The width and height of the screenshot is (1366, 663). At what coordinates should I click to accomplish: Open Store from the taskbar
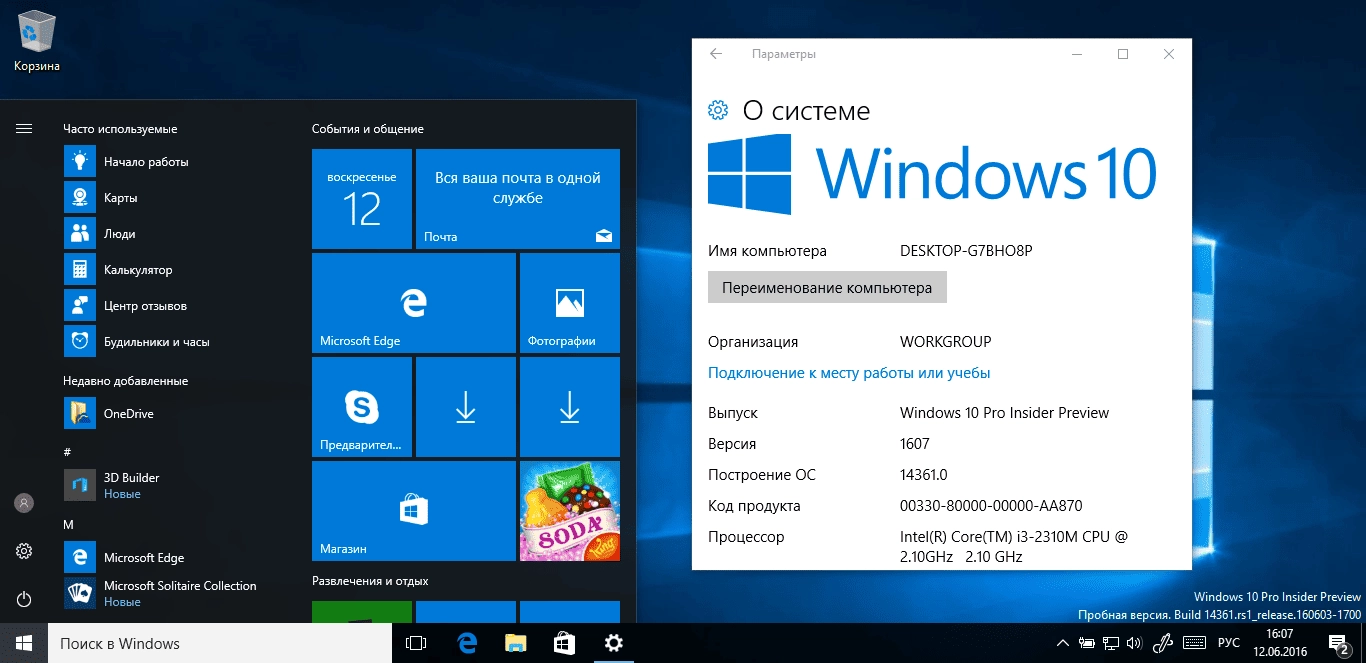click(x=564, y=643)
